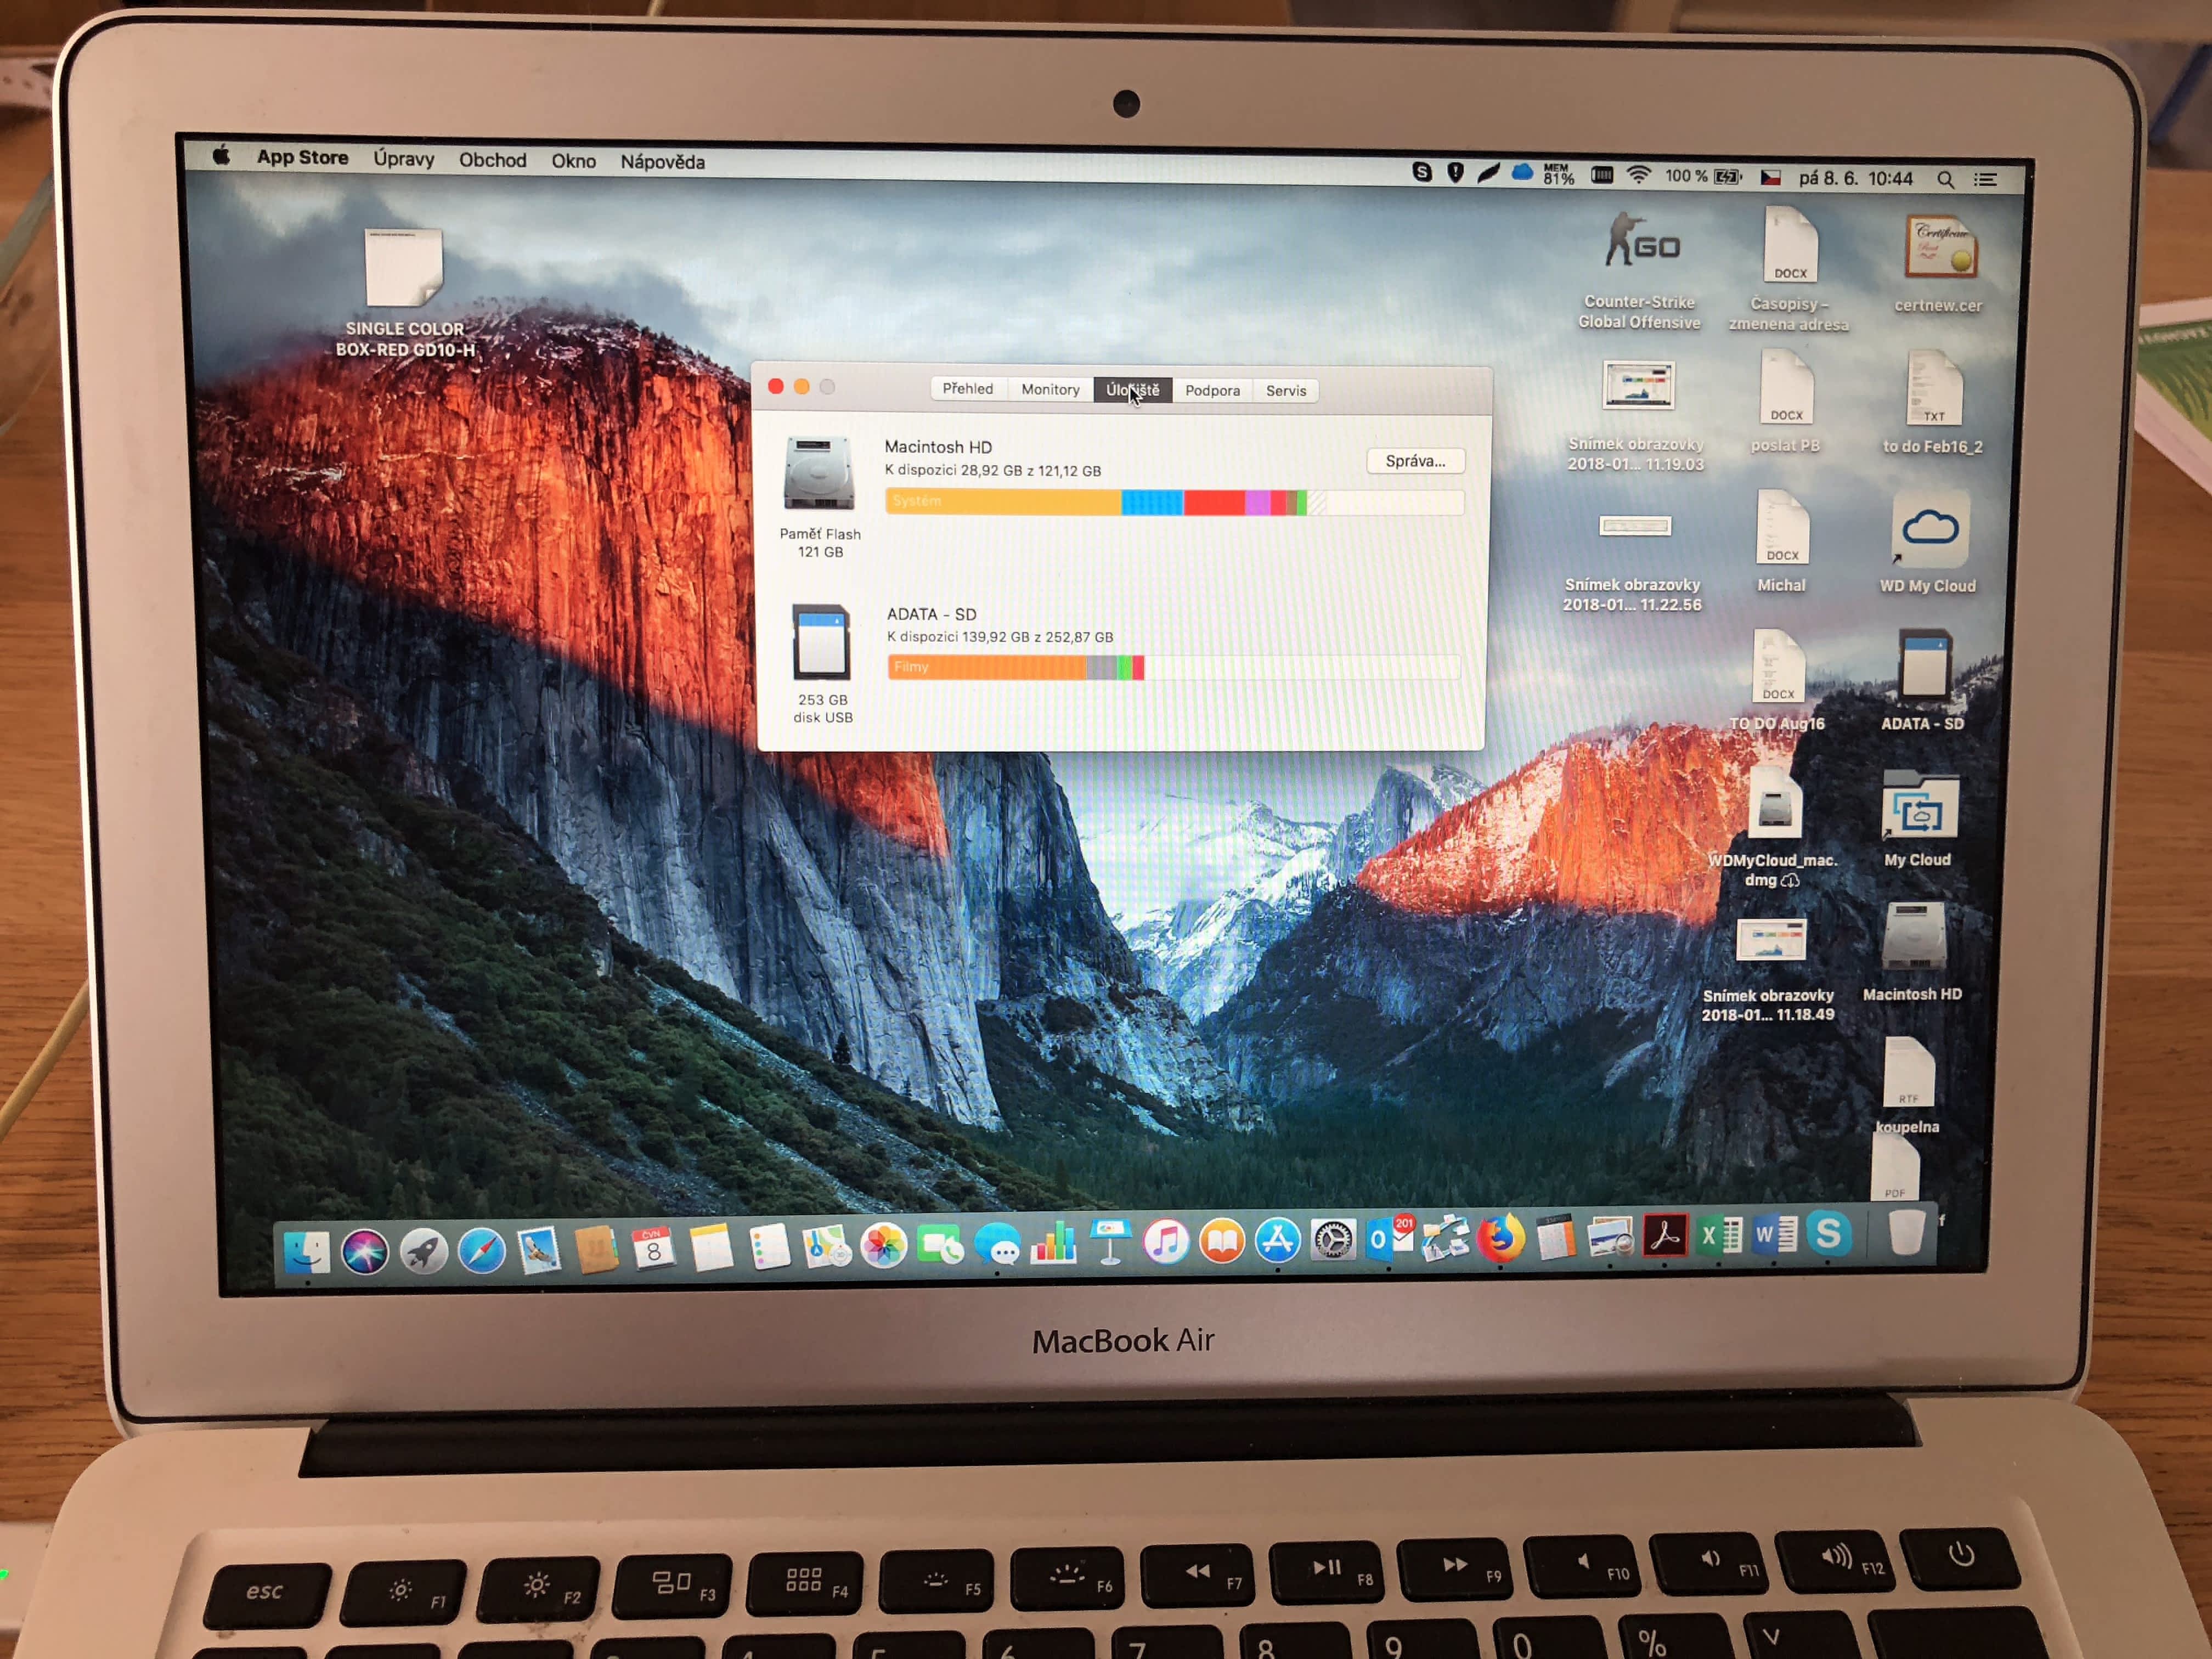Click the Macintosh HD storage usage bar
The width and height of the screenshot is (2212, 1659).
tap(1174, 502)
